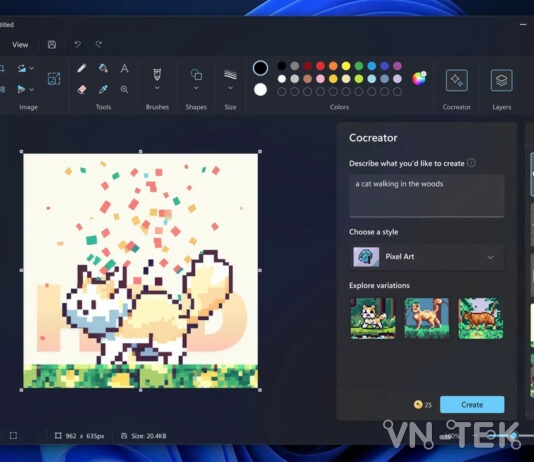
Task: Click the Rotate icon in Image group
Action: (x=22, y=68)
